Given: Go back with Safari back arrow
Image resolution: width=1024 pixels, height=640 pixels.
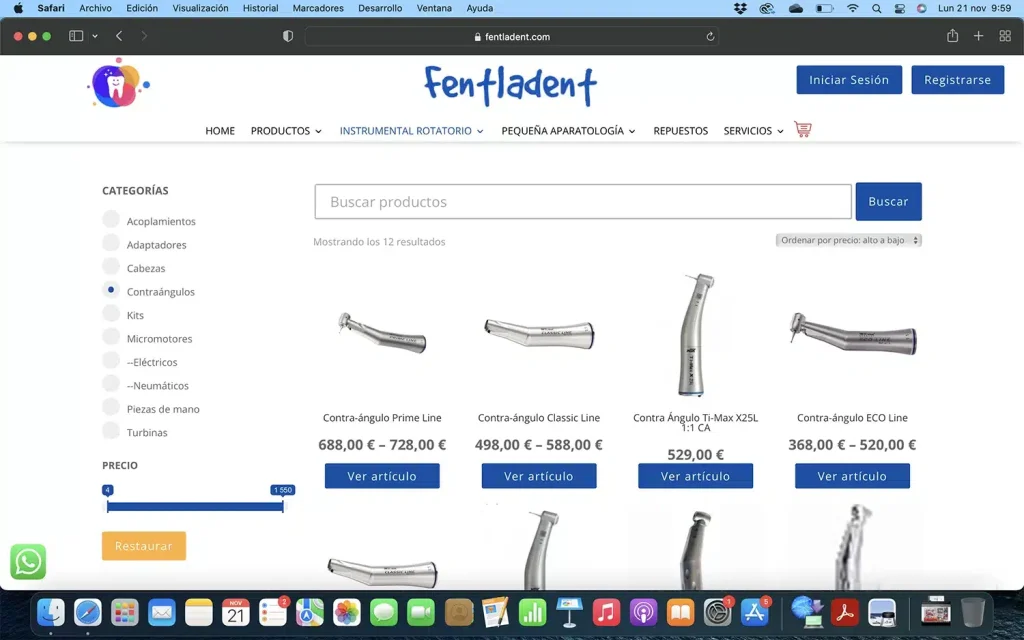Looking at the screenshot, I should (x=119, y=36).
